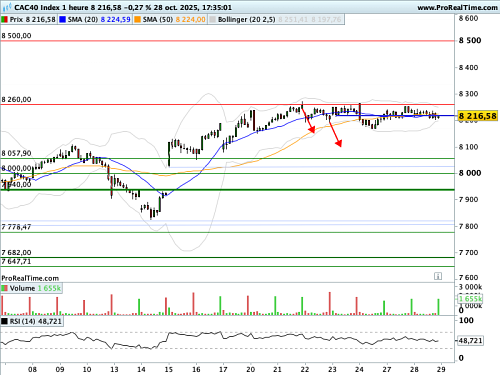500x375 pixels.
Task: Select the Prix 8 216,58 legend entry
Action: [33, 20]
